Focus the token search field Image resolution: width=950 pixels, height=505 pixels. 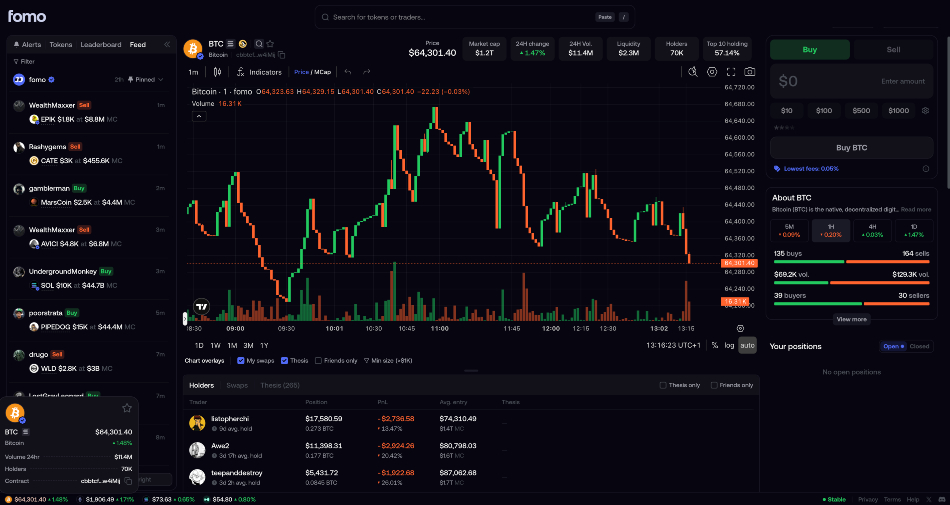475,17
